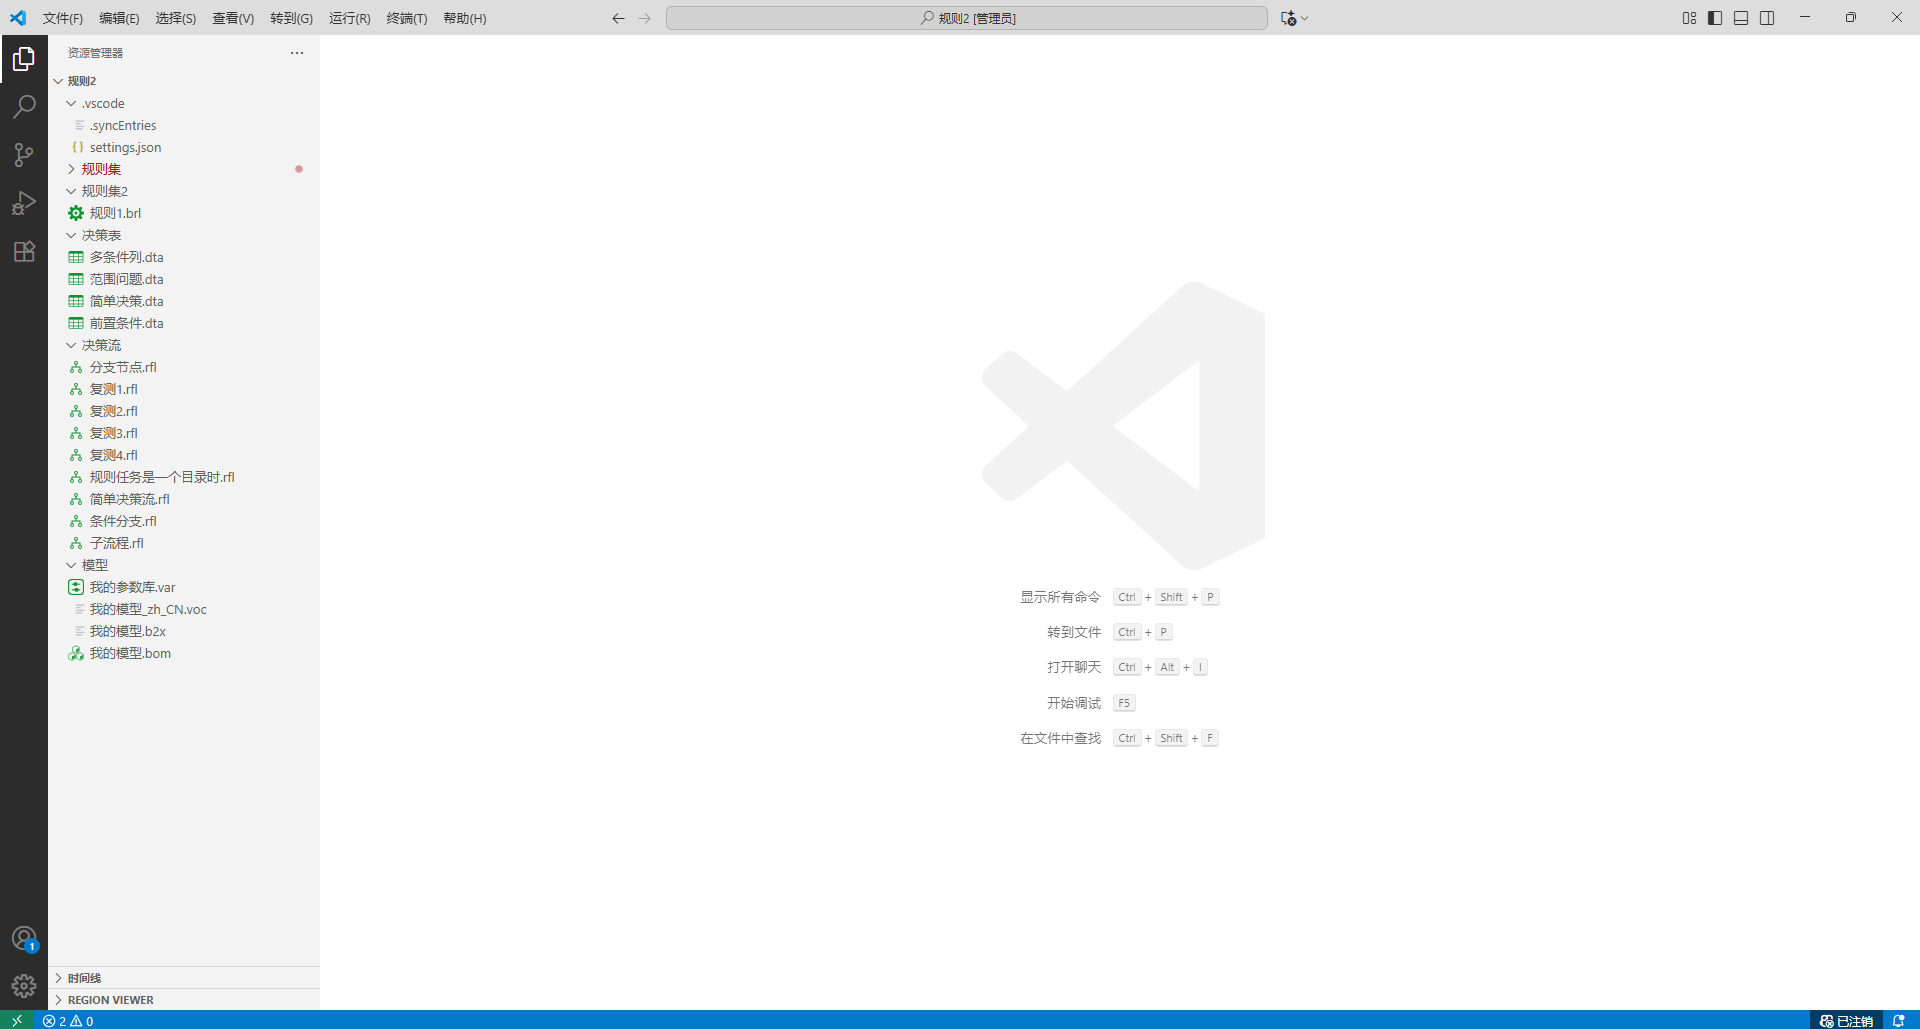
Task: Open the Manage settings gear
Action: pos(24,986)
